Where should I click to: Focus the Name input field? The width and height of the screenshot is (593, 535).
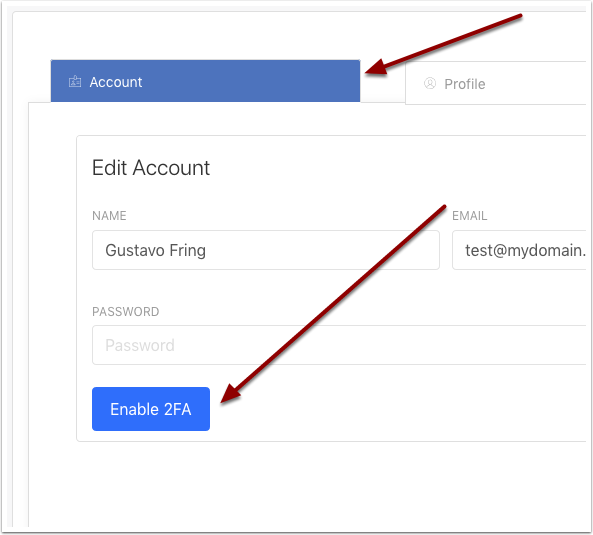(266, 250)
